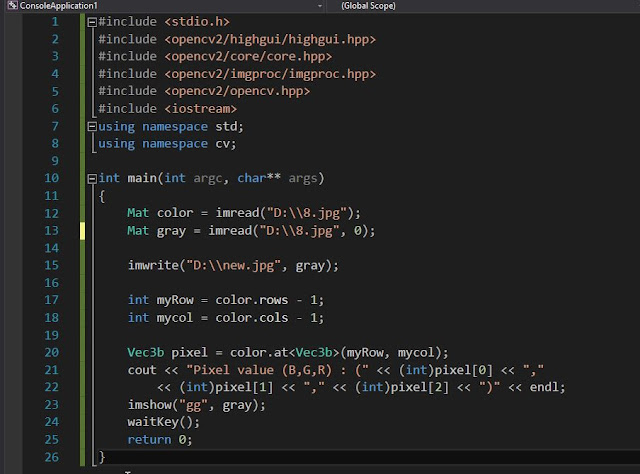Click line number 20 in the gutter
Viewport: 640px width, 474px height.
click(x=51, y=352)
